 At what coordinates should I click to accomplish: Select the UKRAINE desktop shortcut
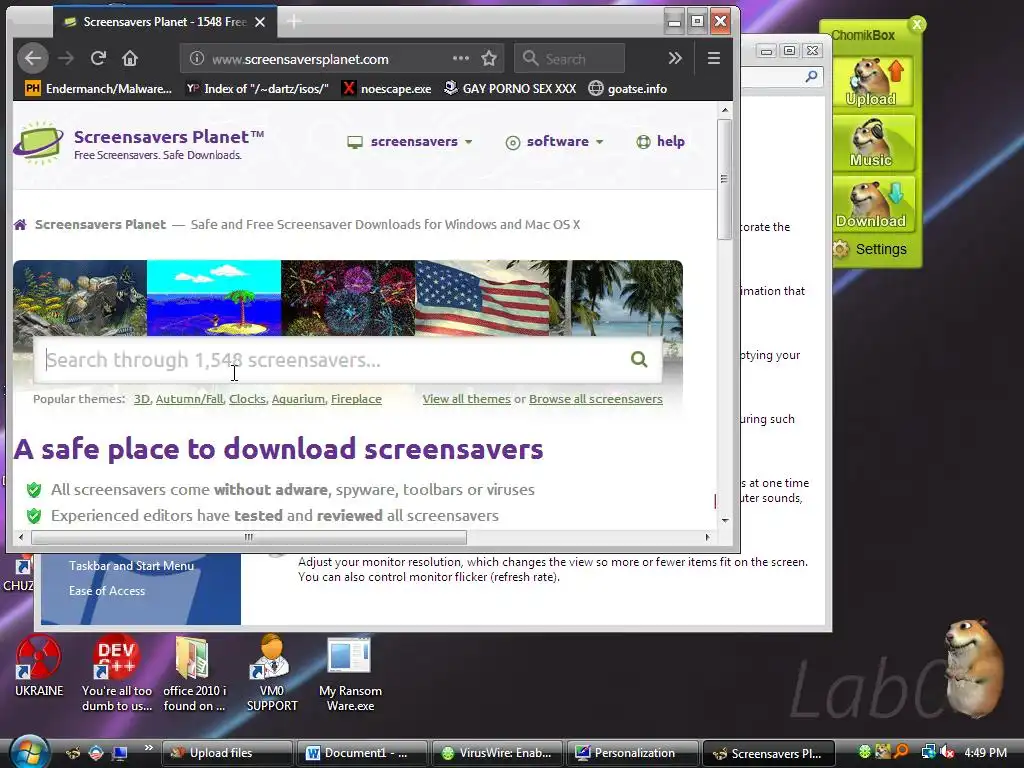tap(39, 666)
